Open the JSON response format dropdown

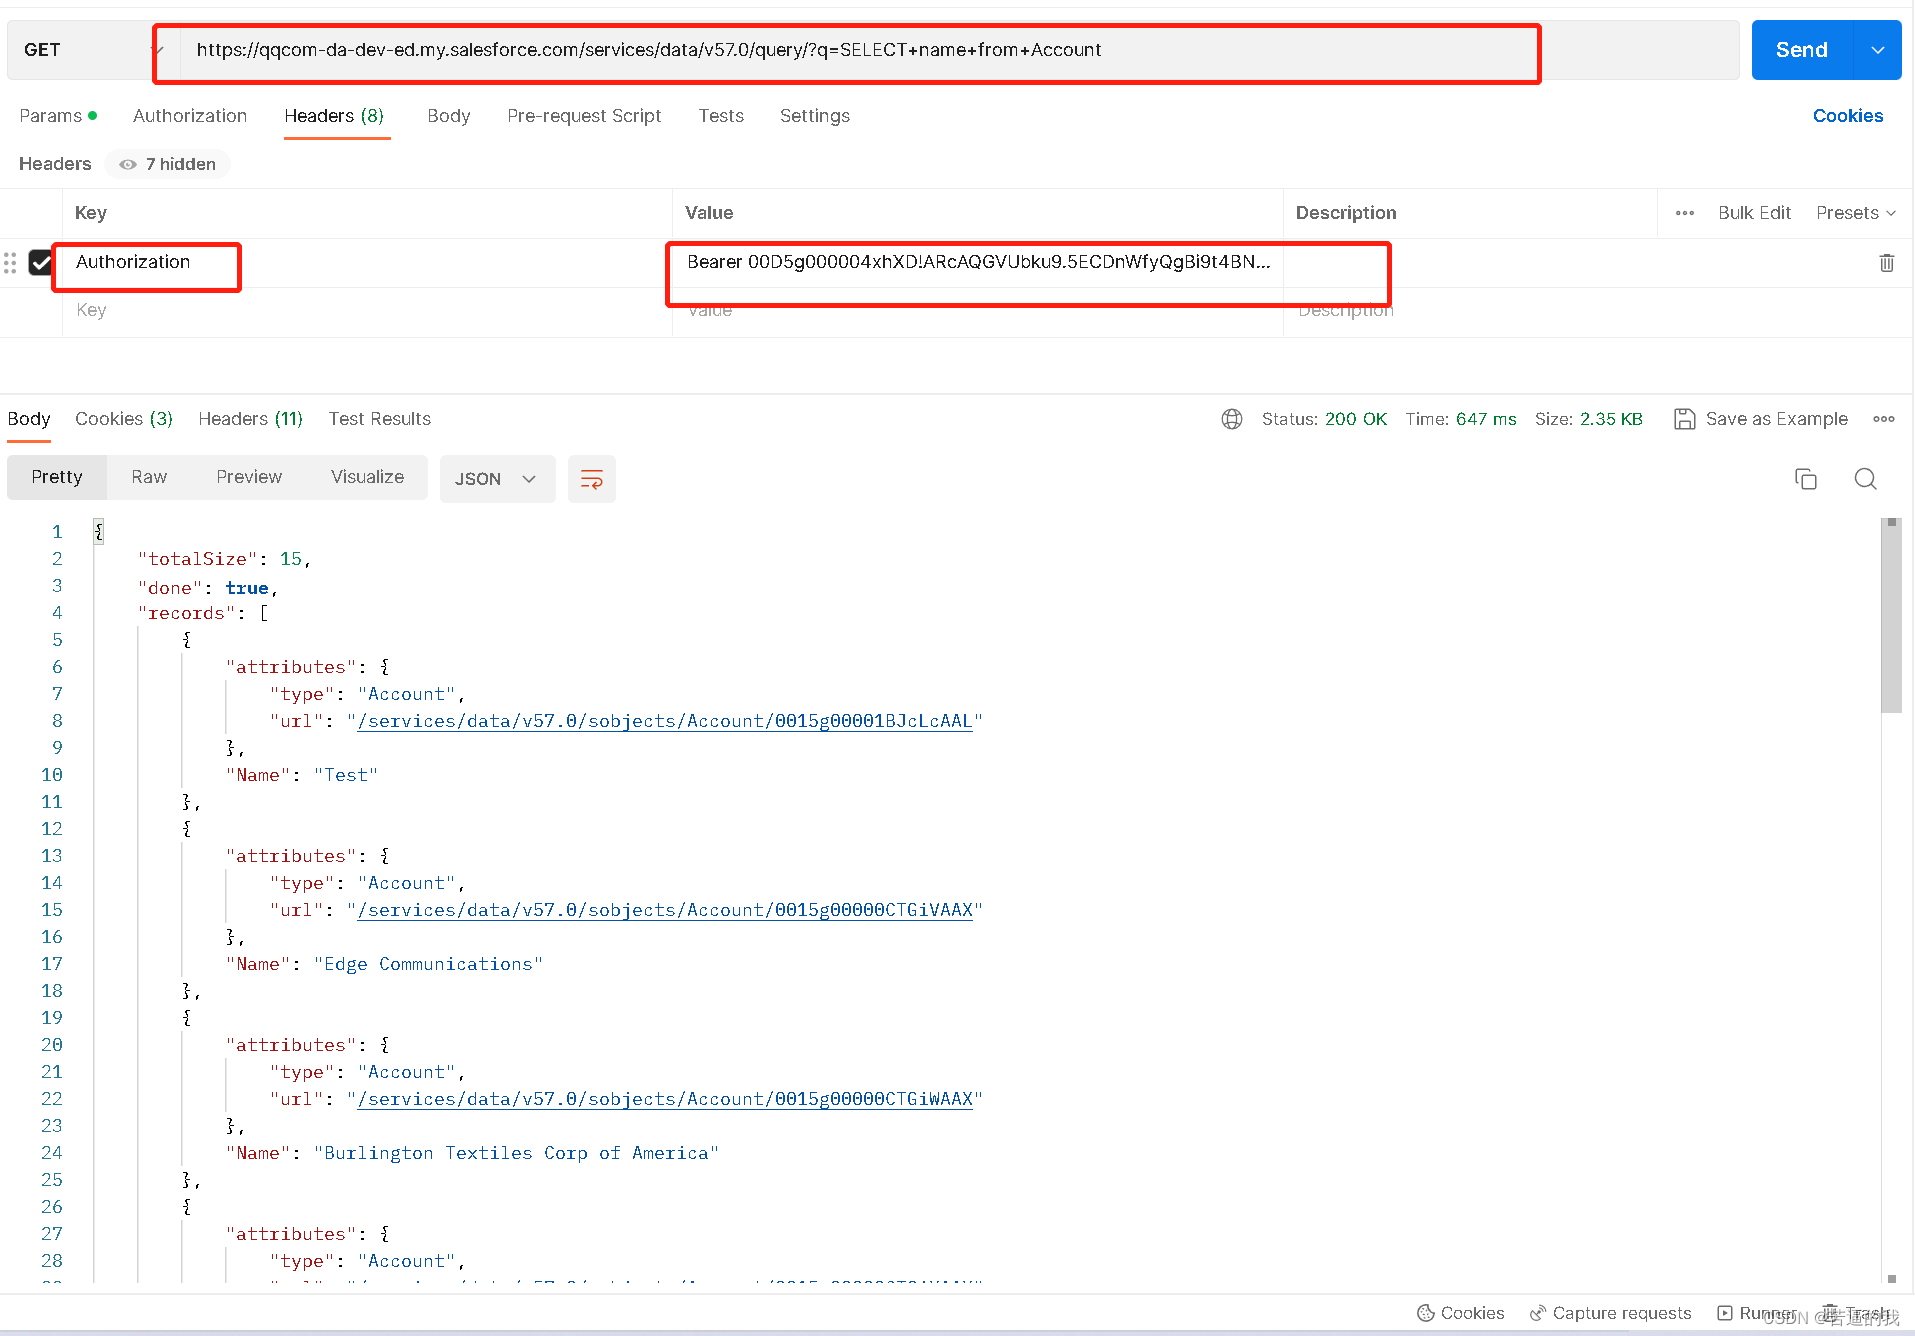[497, 478]
